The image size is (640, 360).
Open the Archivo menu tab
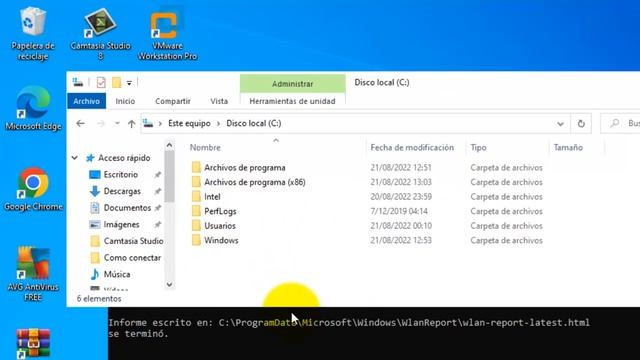click(87, 101)
